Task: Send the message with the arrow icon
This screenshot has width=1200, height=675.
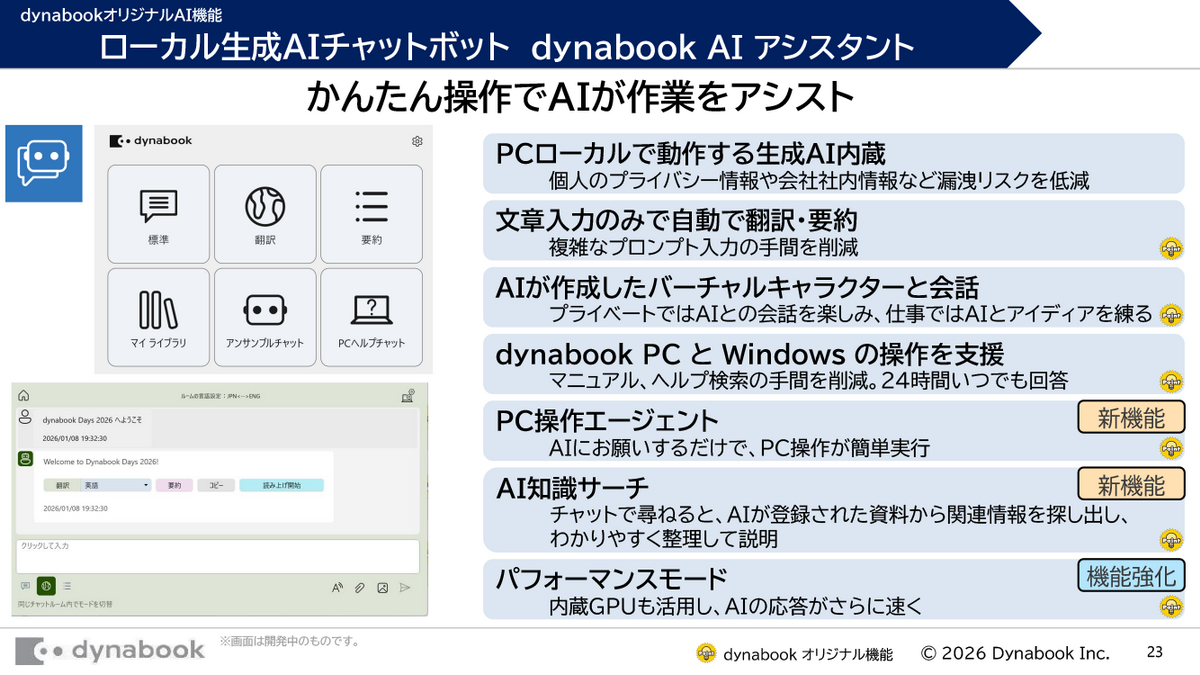Action: pos(404,586)
